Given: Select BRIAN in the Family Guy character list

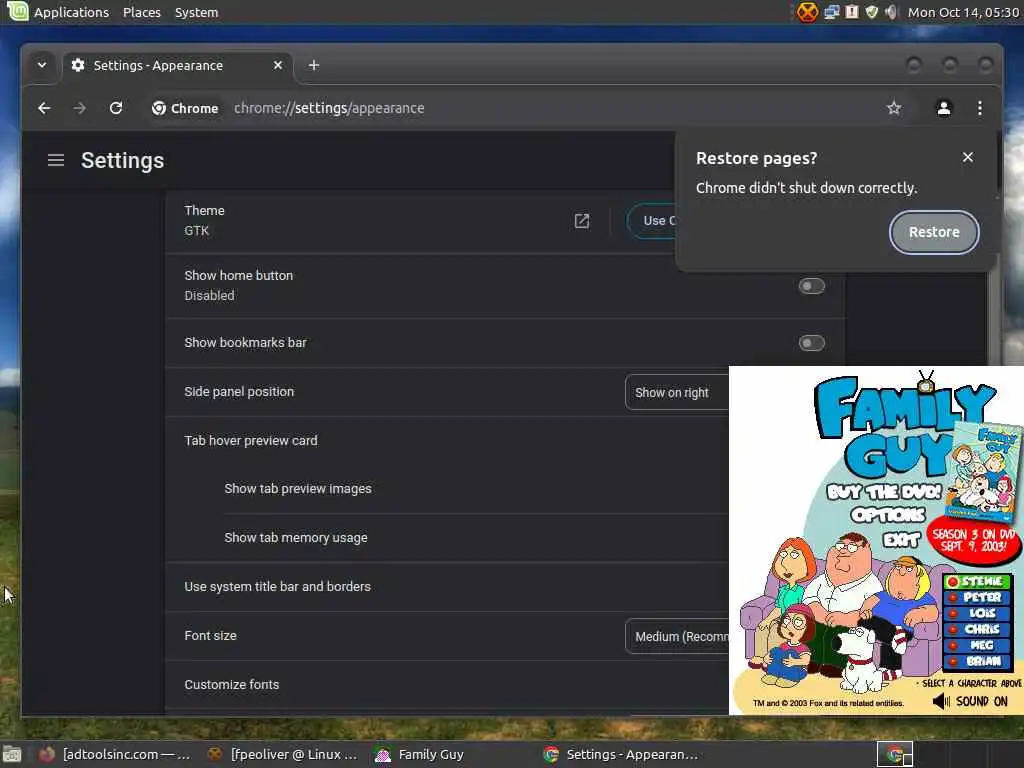Looking at the screenshot, I should 977,661.
